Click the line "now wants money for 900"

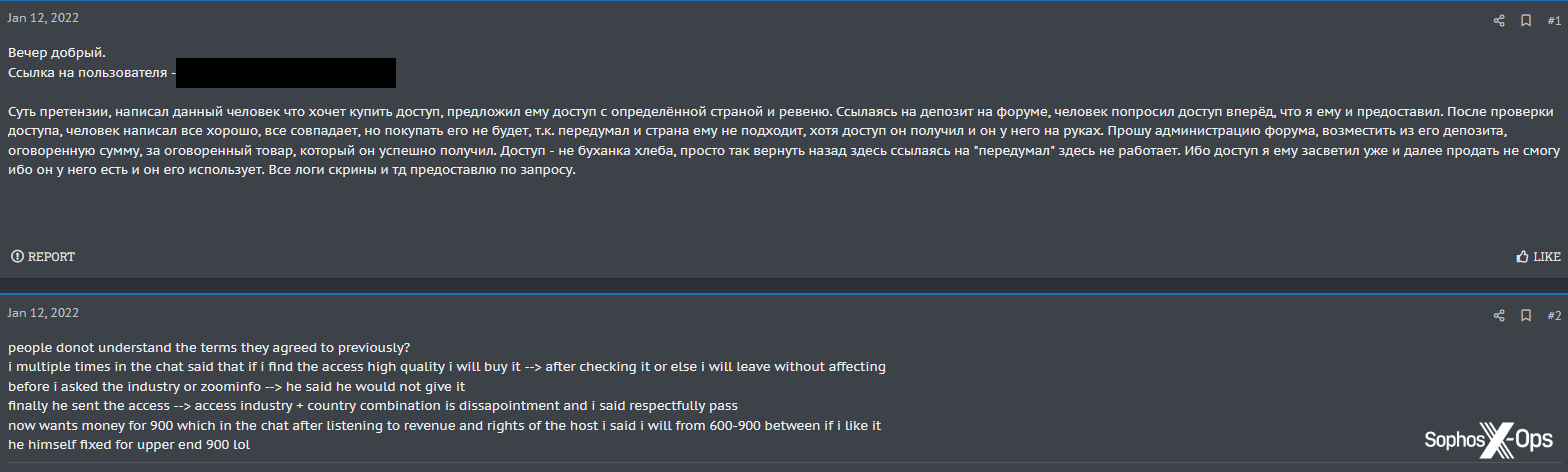(x=443, y=425)
